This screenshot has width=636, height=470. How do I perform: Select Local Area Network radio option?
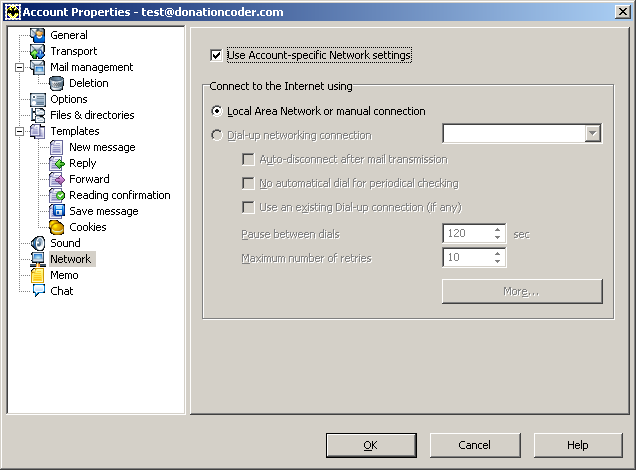(217, 111)
